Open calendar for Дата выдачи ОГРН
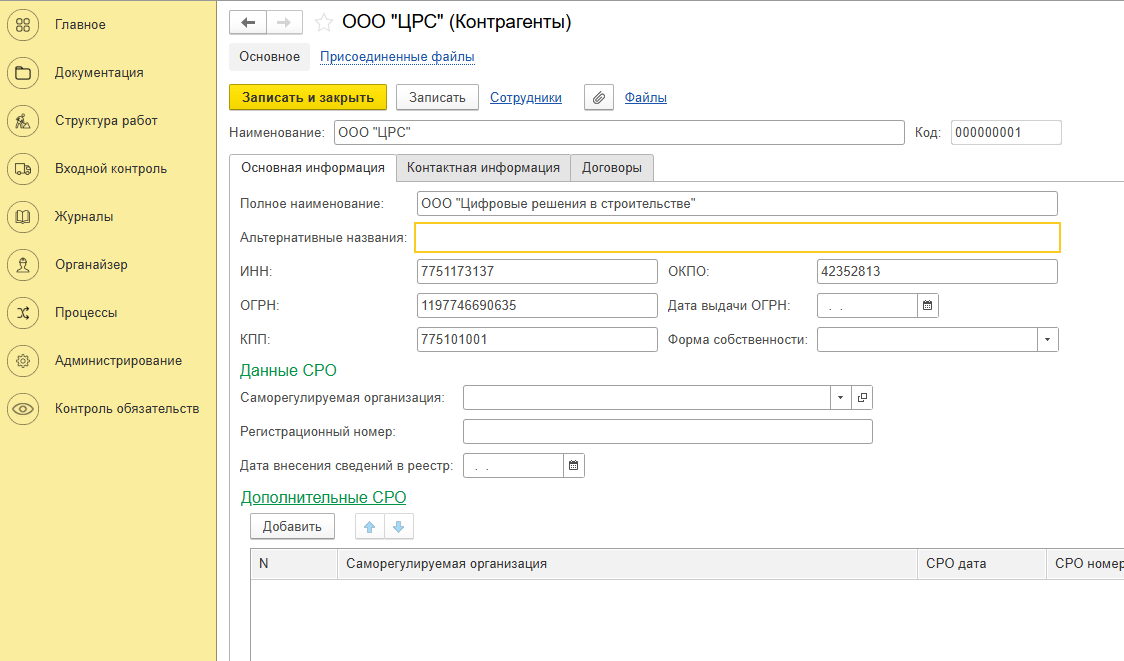This screenshot has height=661, width=1124. coord(927,305)
